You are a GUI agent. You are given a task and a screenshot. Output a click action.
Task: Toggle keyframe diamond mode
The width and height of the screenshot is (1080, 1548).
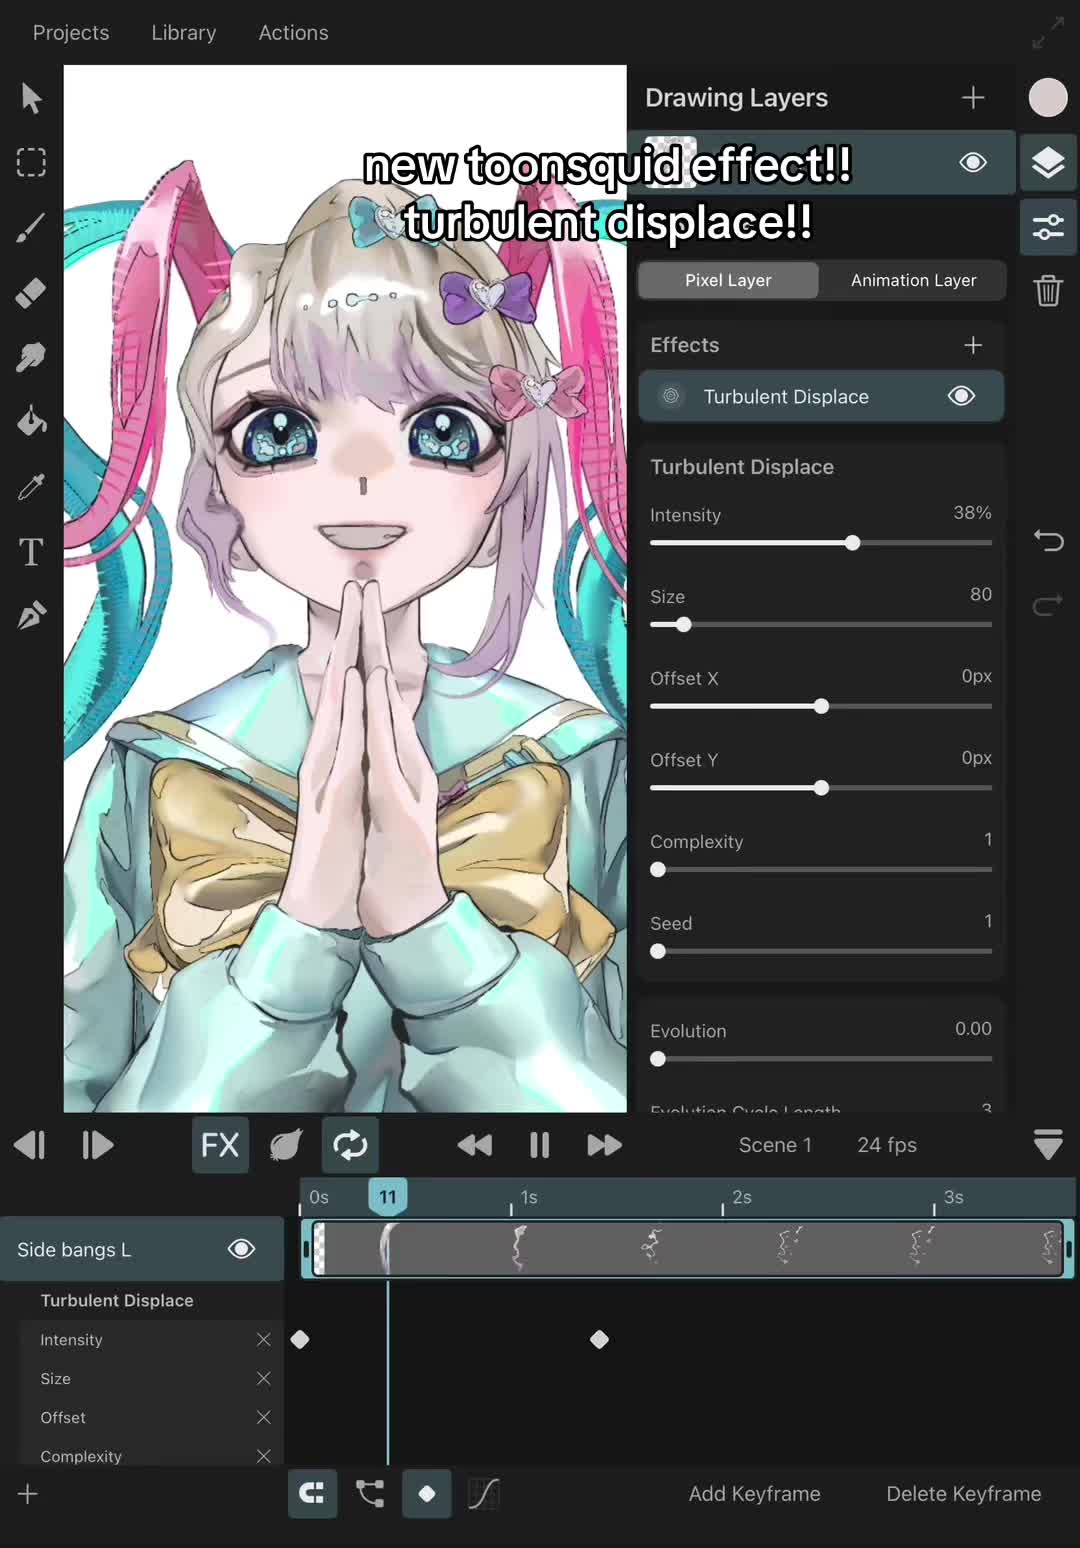(x=427, y=1494)
